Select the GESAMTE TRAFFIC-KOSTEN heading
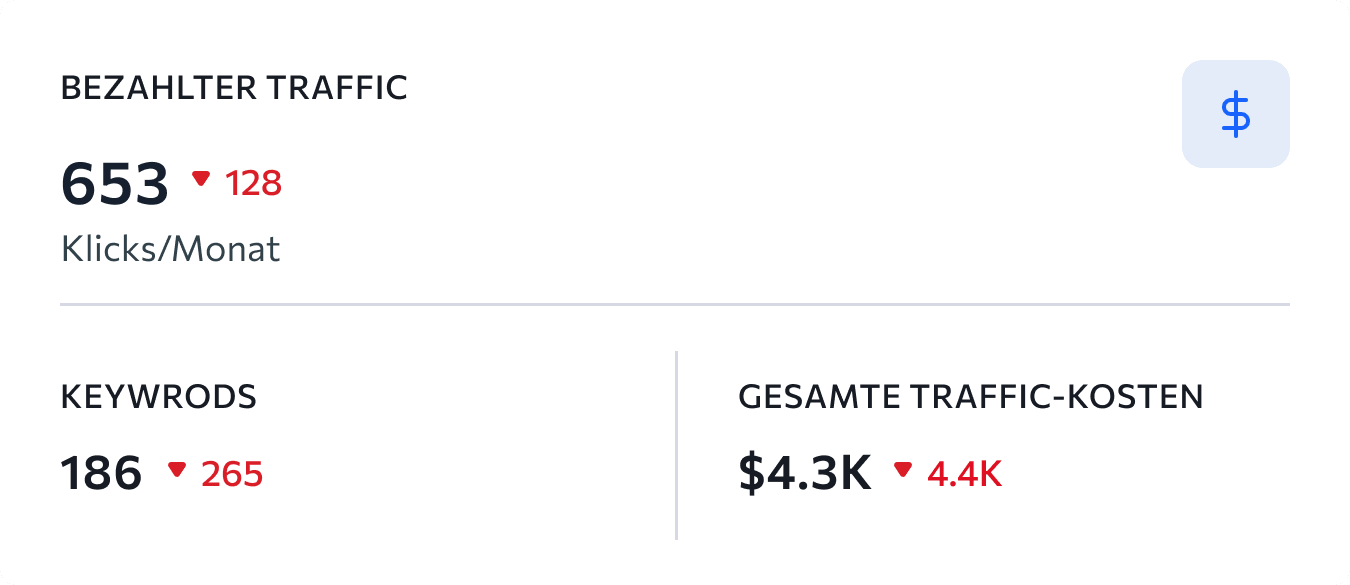 971,397
